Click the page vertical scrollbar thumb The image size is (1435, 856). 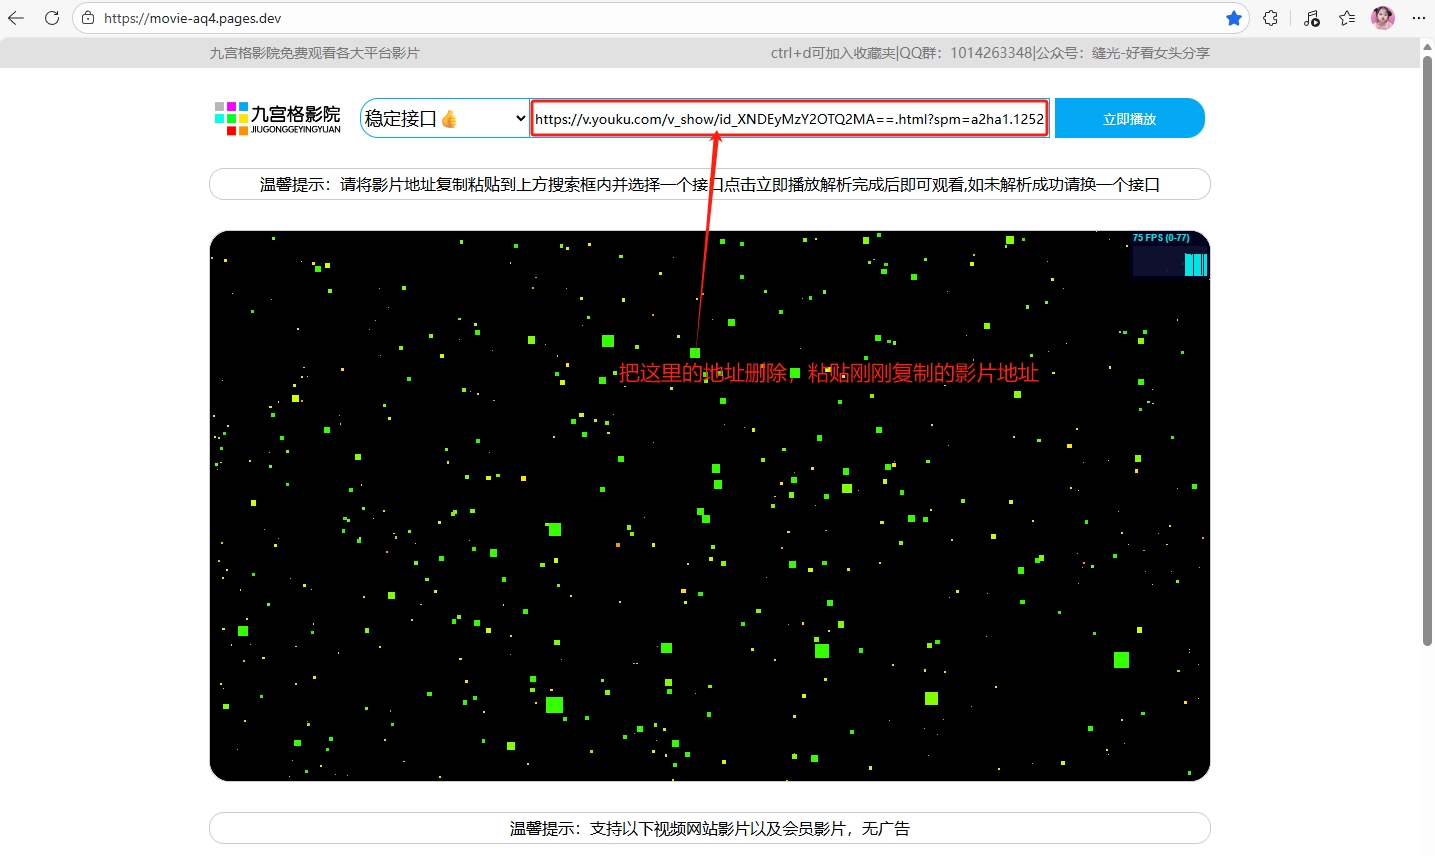1427,350
